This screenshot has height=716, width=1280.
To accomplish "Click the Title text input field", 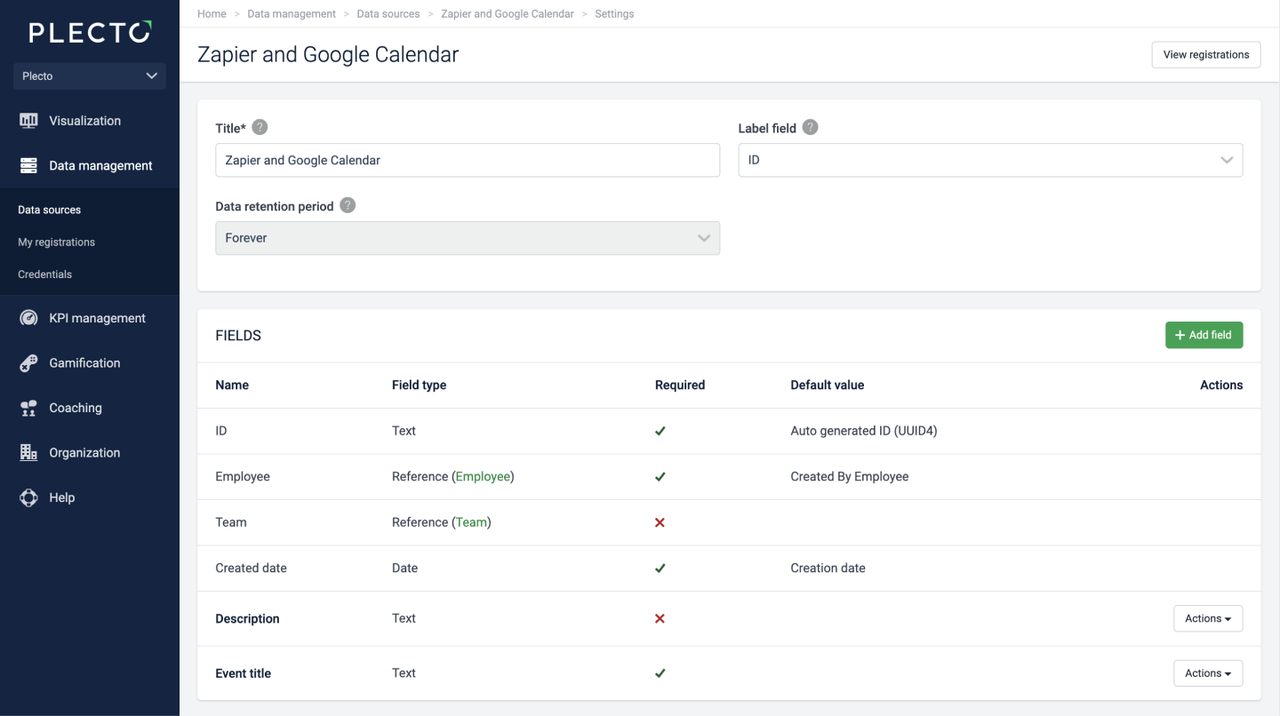I will [x=467, y=160].
